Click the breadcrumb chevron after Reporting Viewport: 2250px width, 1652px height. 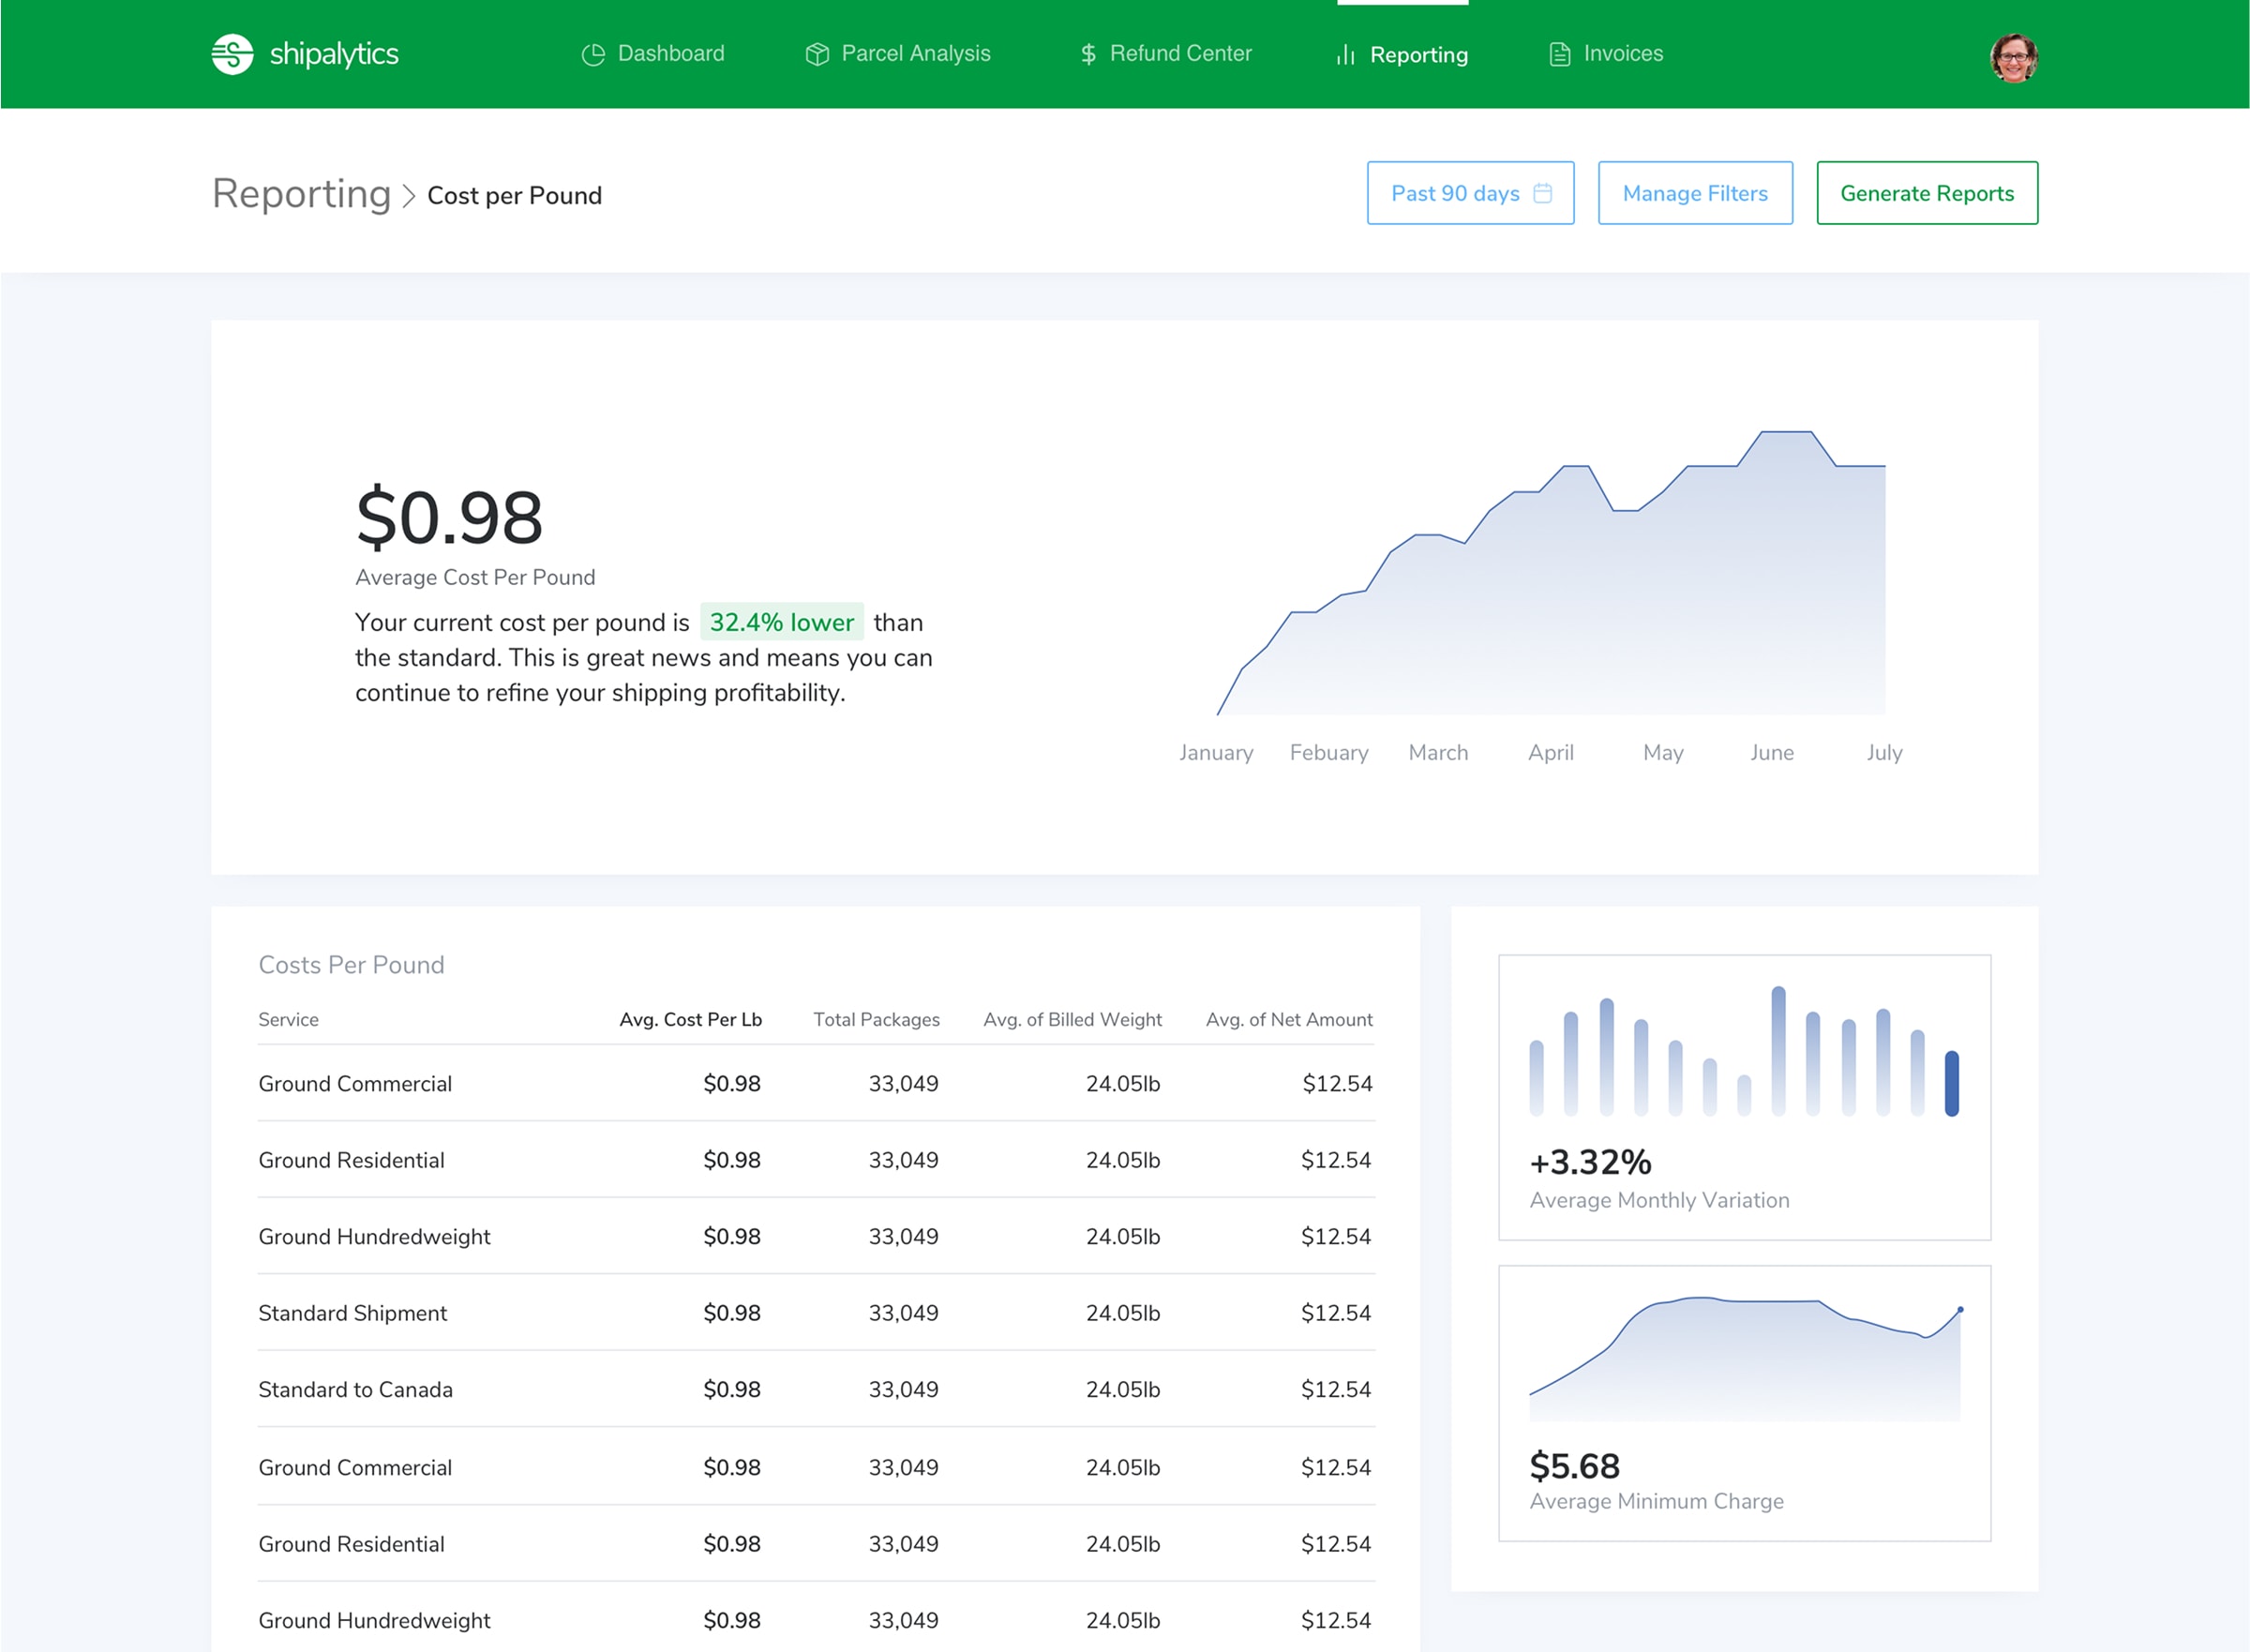pyautogui.click(x=408, y=196)
